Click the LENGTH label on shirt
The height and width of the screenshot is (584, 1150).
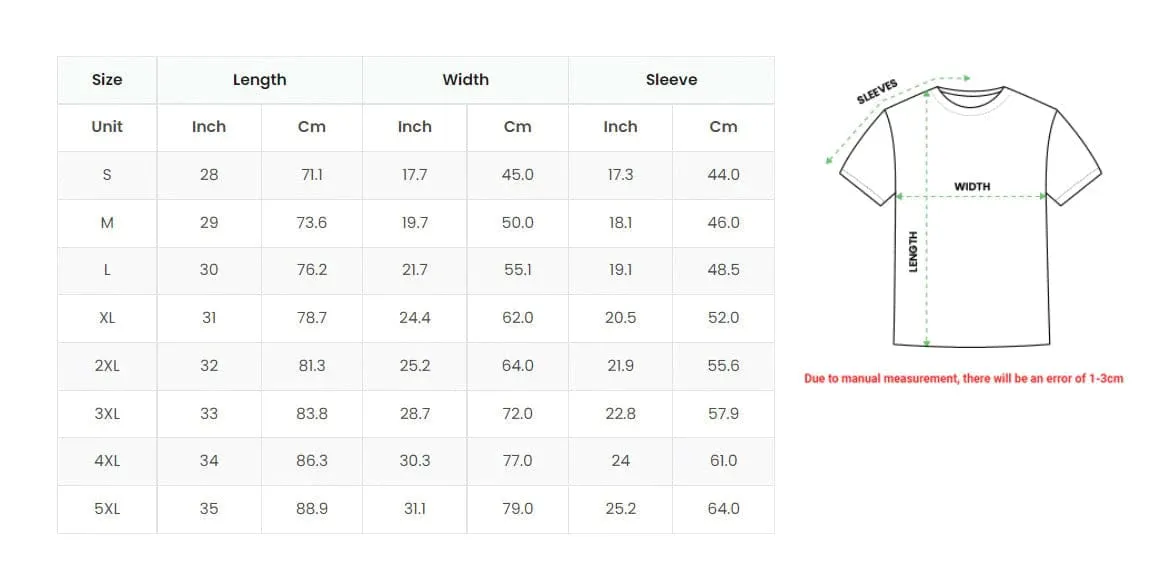913,252
